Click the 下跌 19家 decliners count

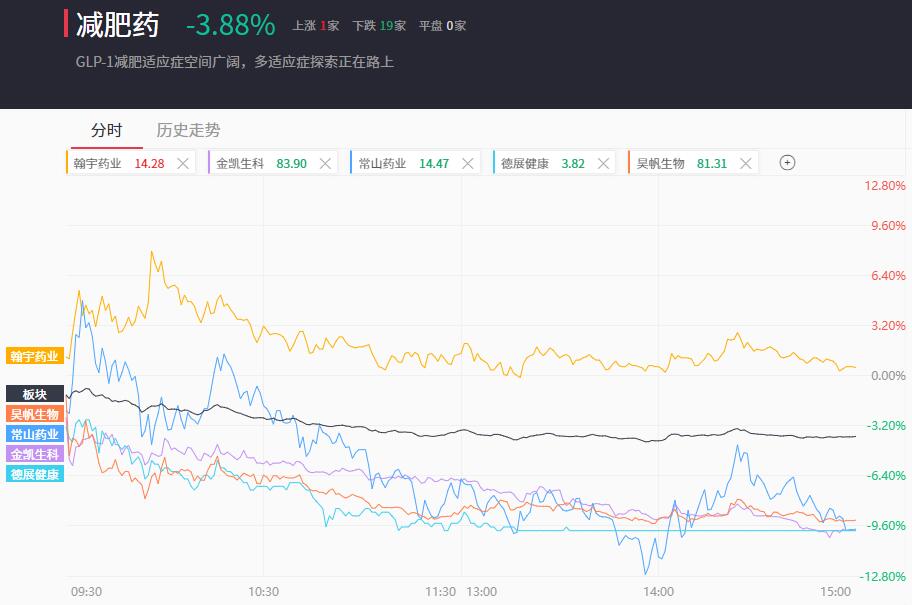(379, 26)
